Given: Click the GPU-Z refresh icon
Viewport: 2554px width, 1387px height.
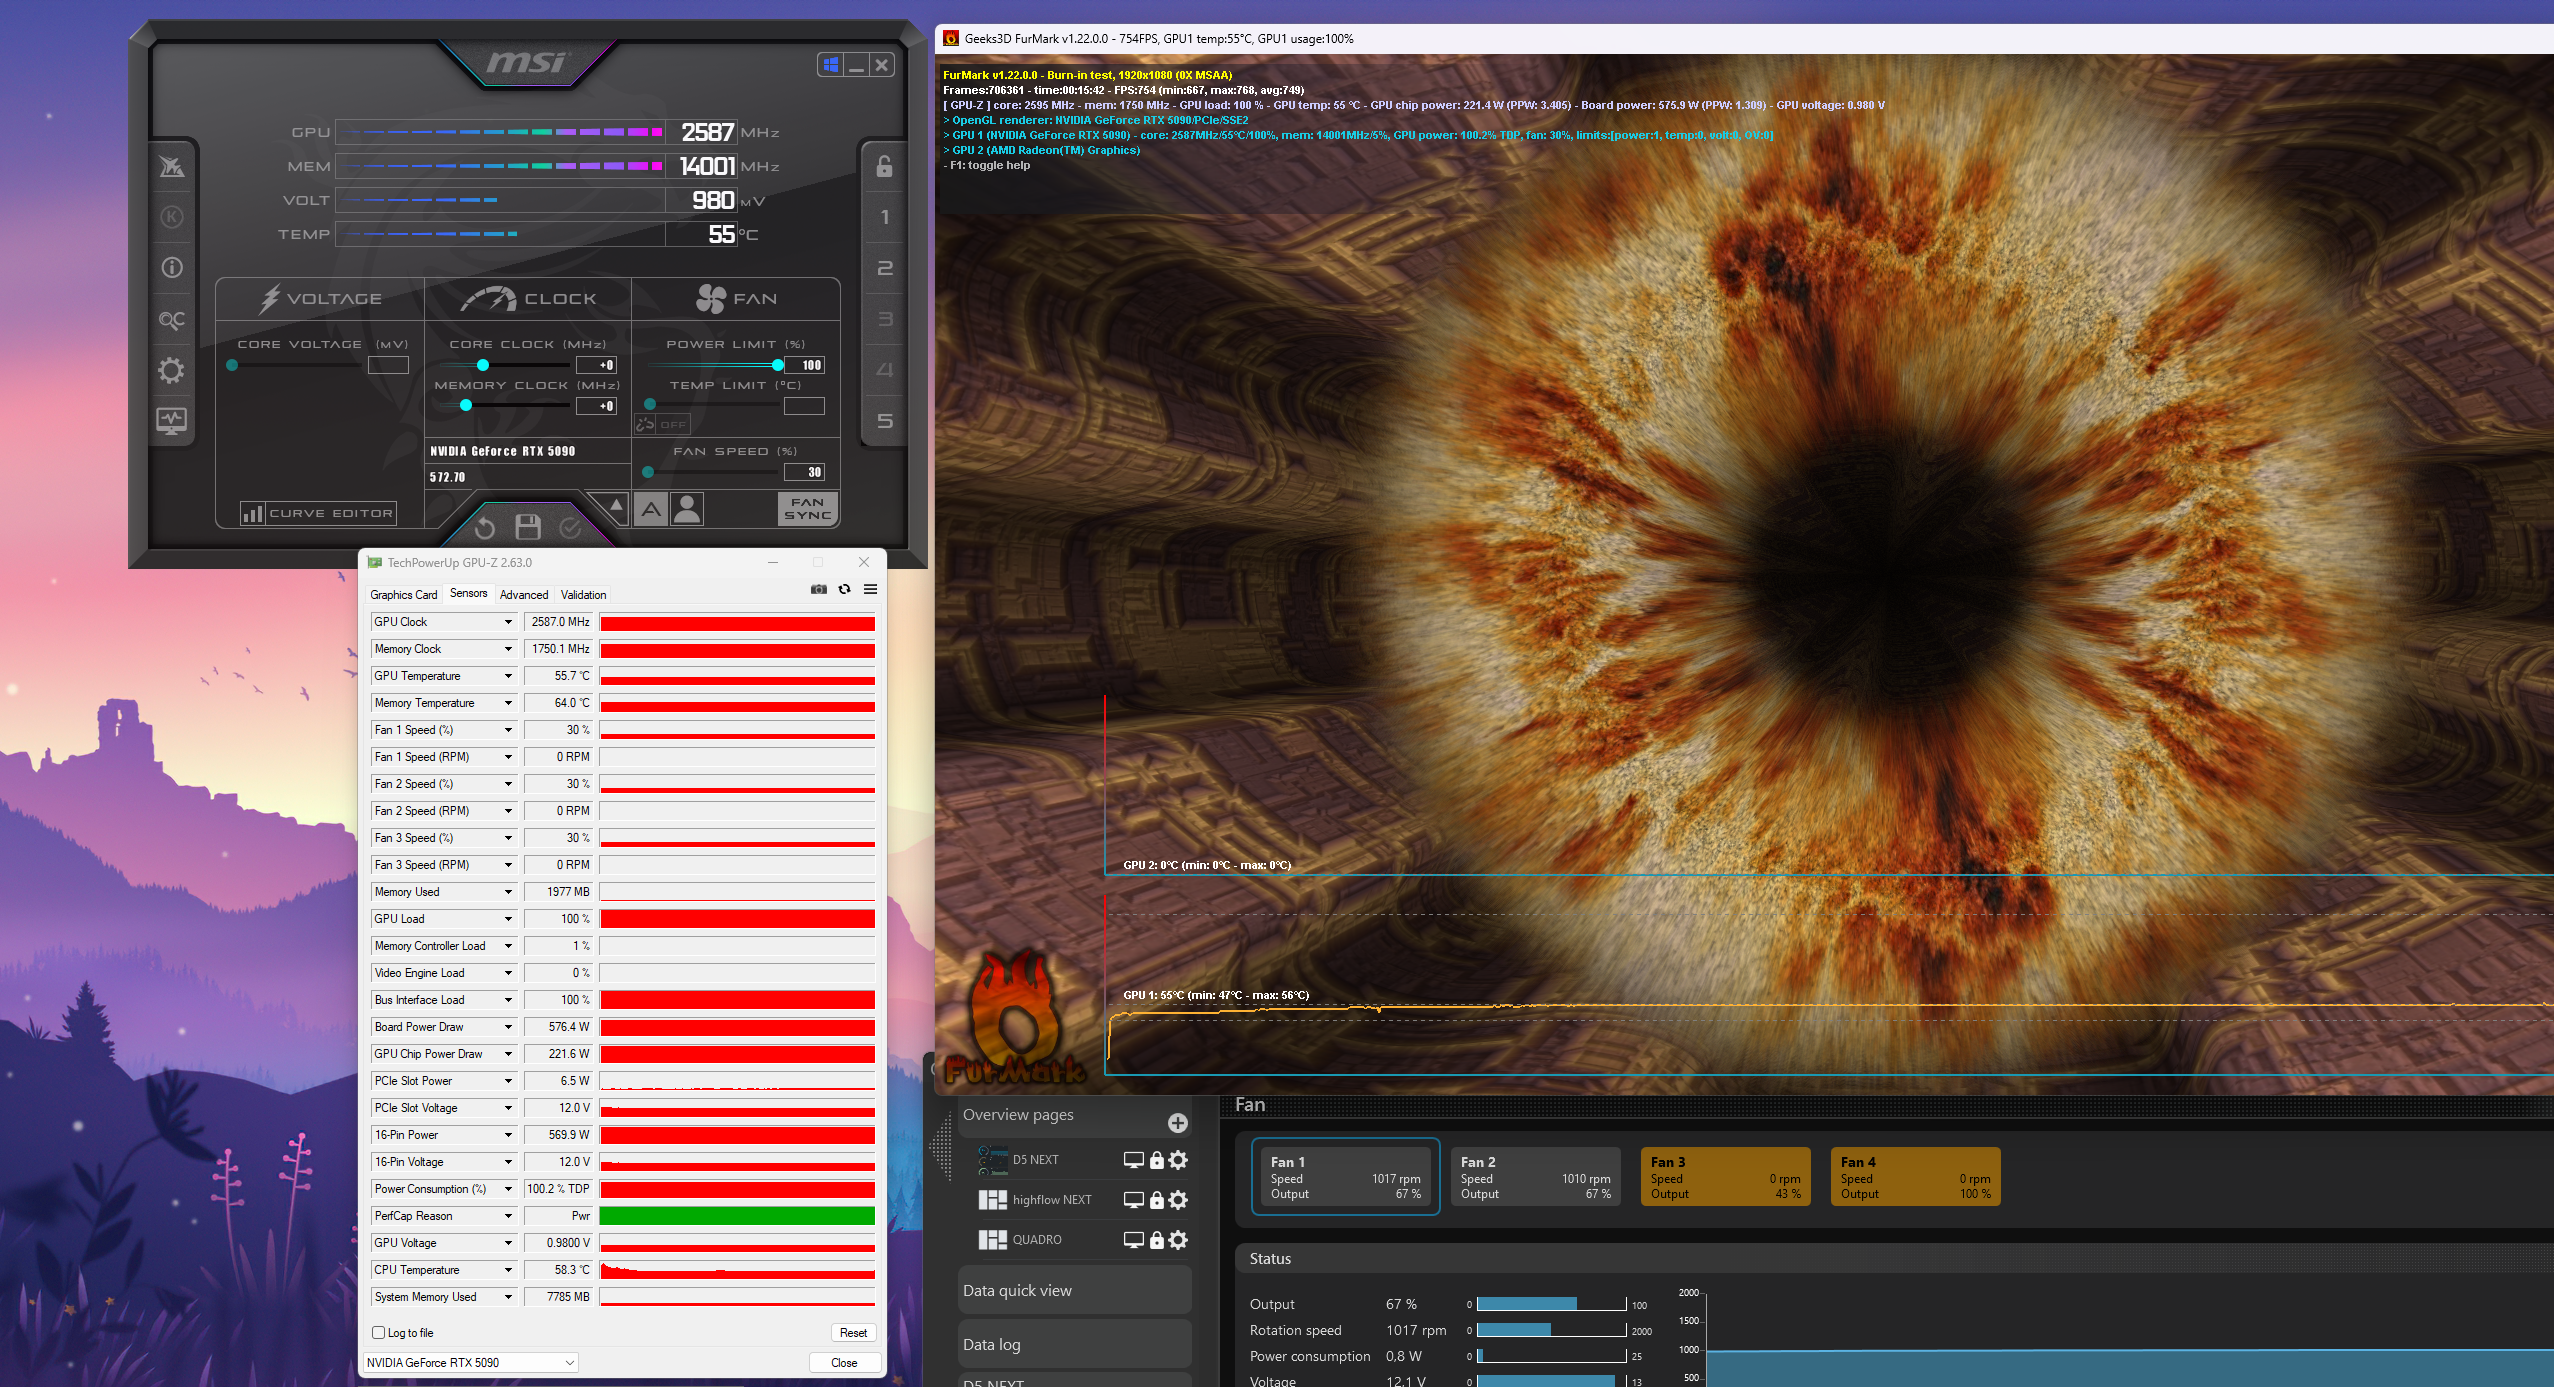Looking at the screenshot, I should [x=845, y=590].
